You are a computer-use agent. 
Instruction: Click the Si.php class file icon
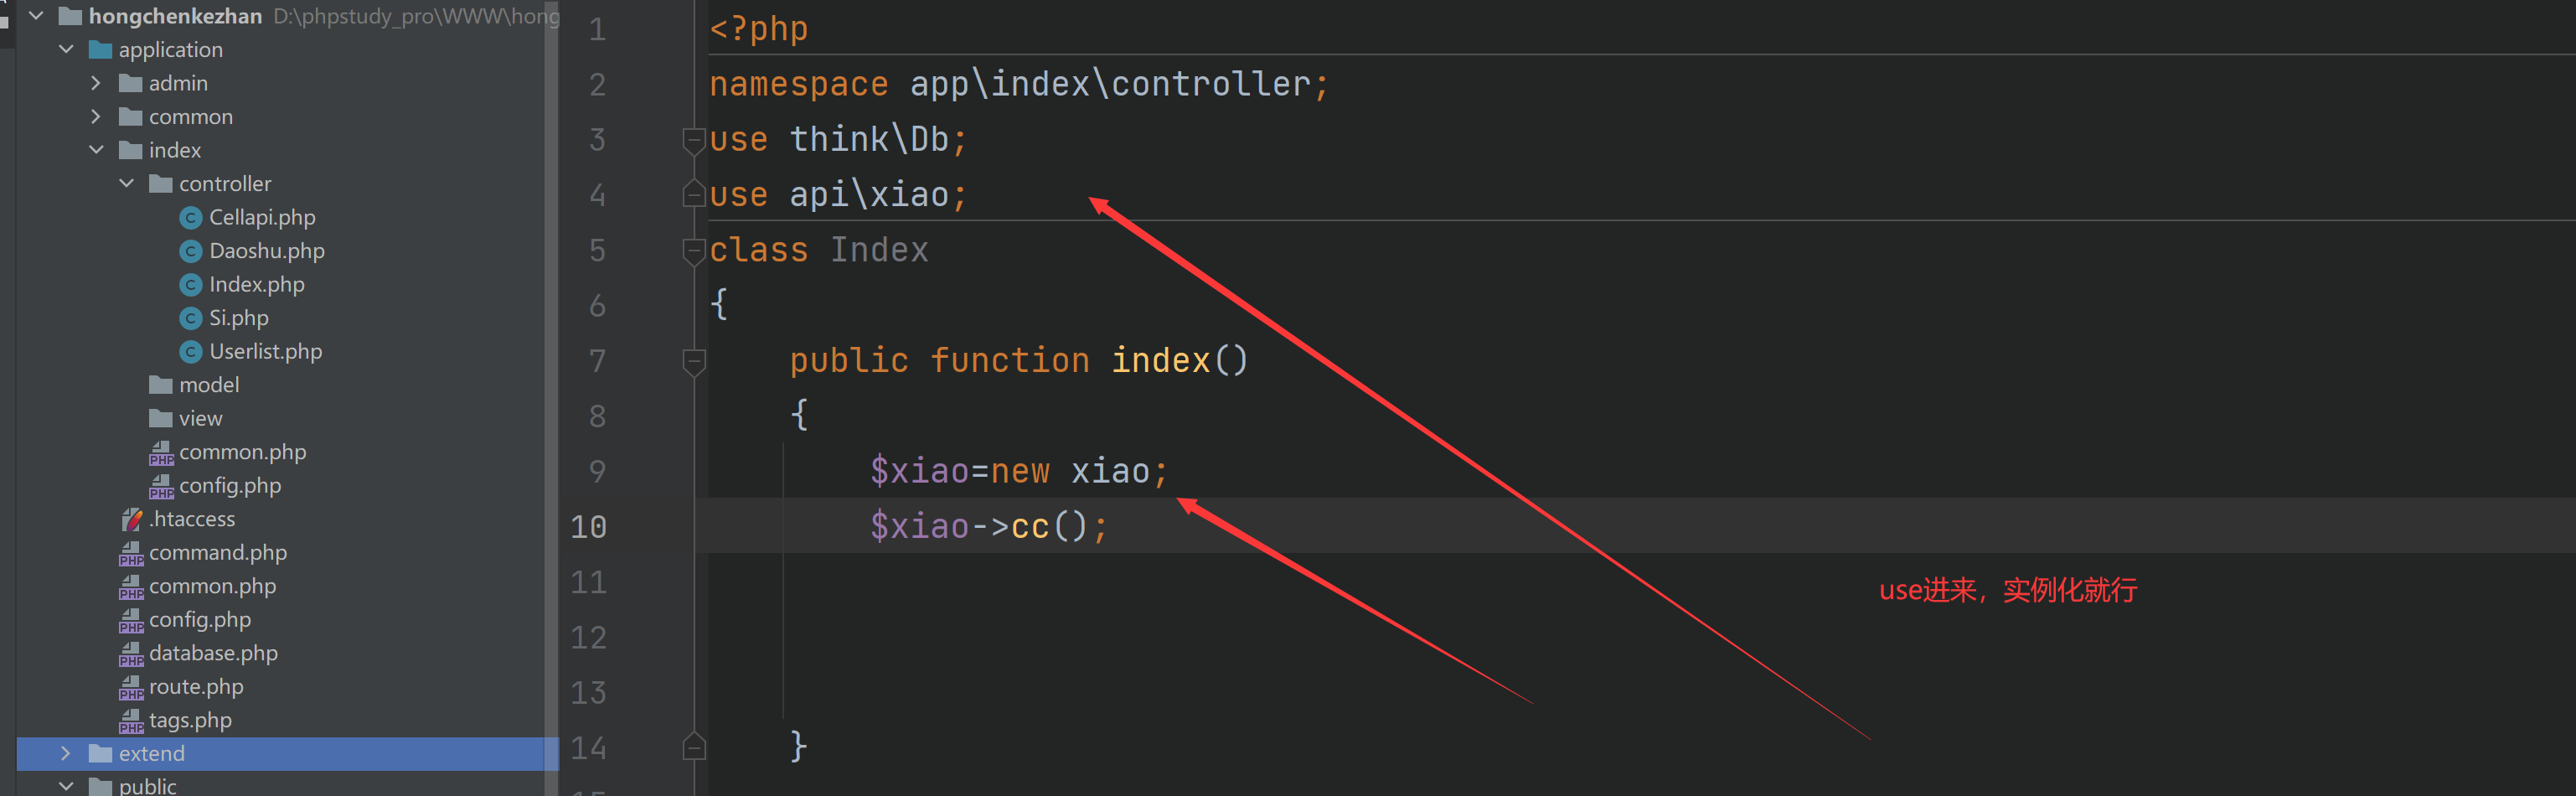[x=190, y=318]
